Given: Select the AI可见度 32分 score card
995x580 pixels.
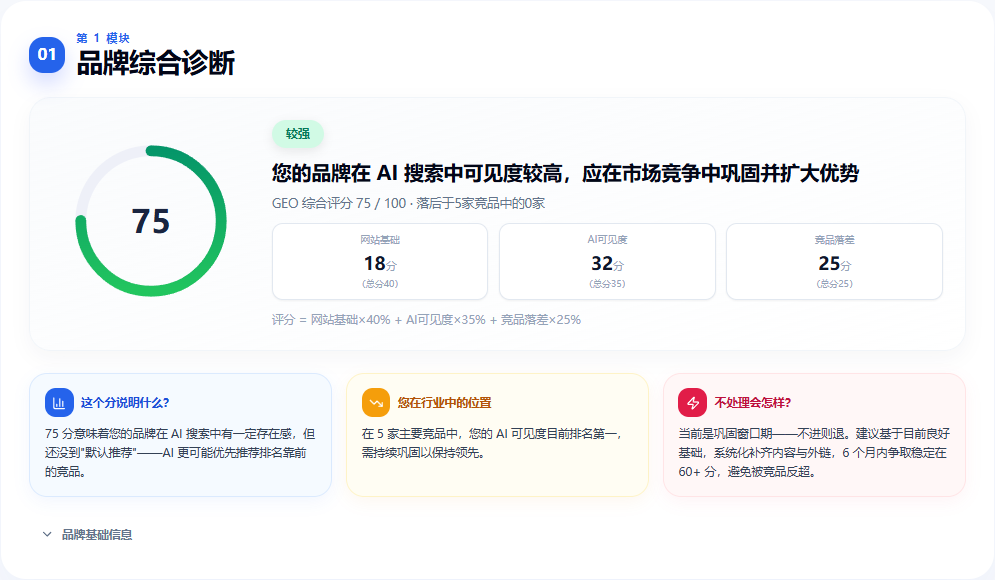Looking at the screenshot, I should pyautogui.click(x=607, y=261).
